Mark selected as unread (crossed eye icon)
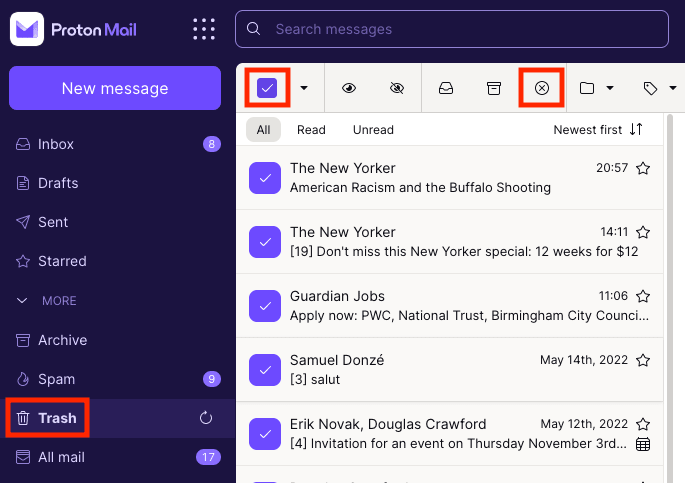 (397, 88)
